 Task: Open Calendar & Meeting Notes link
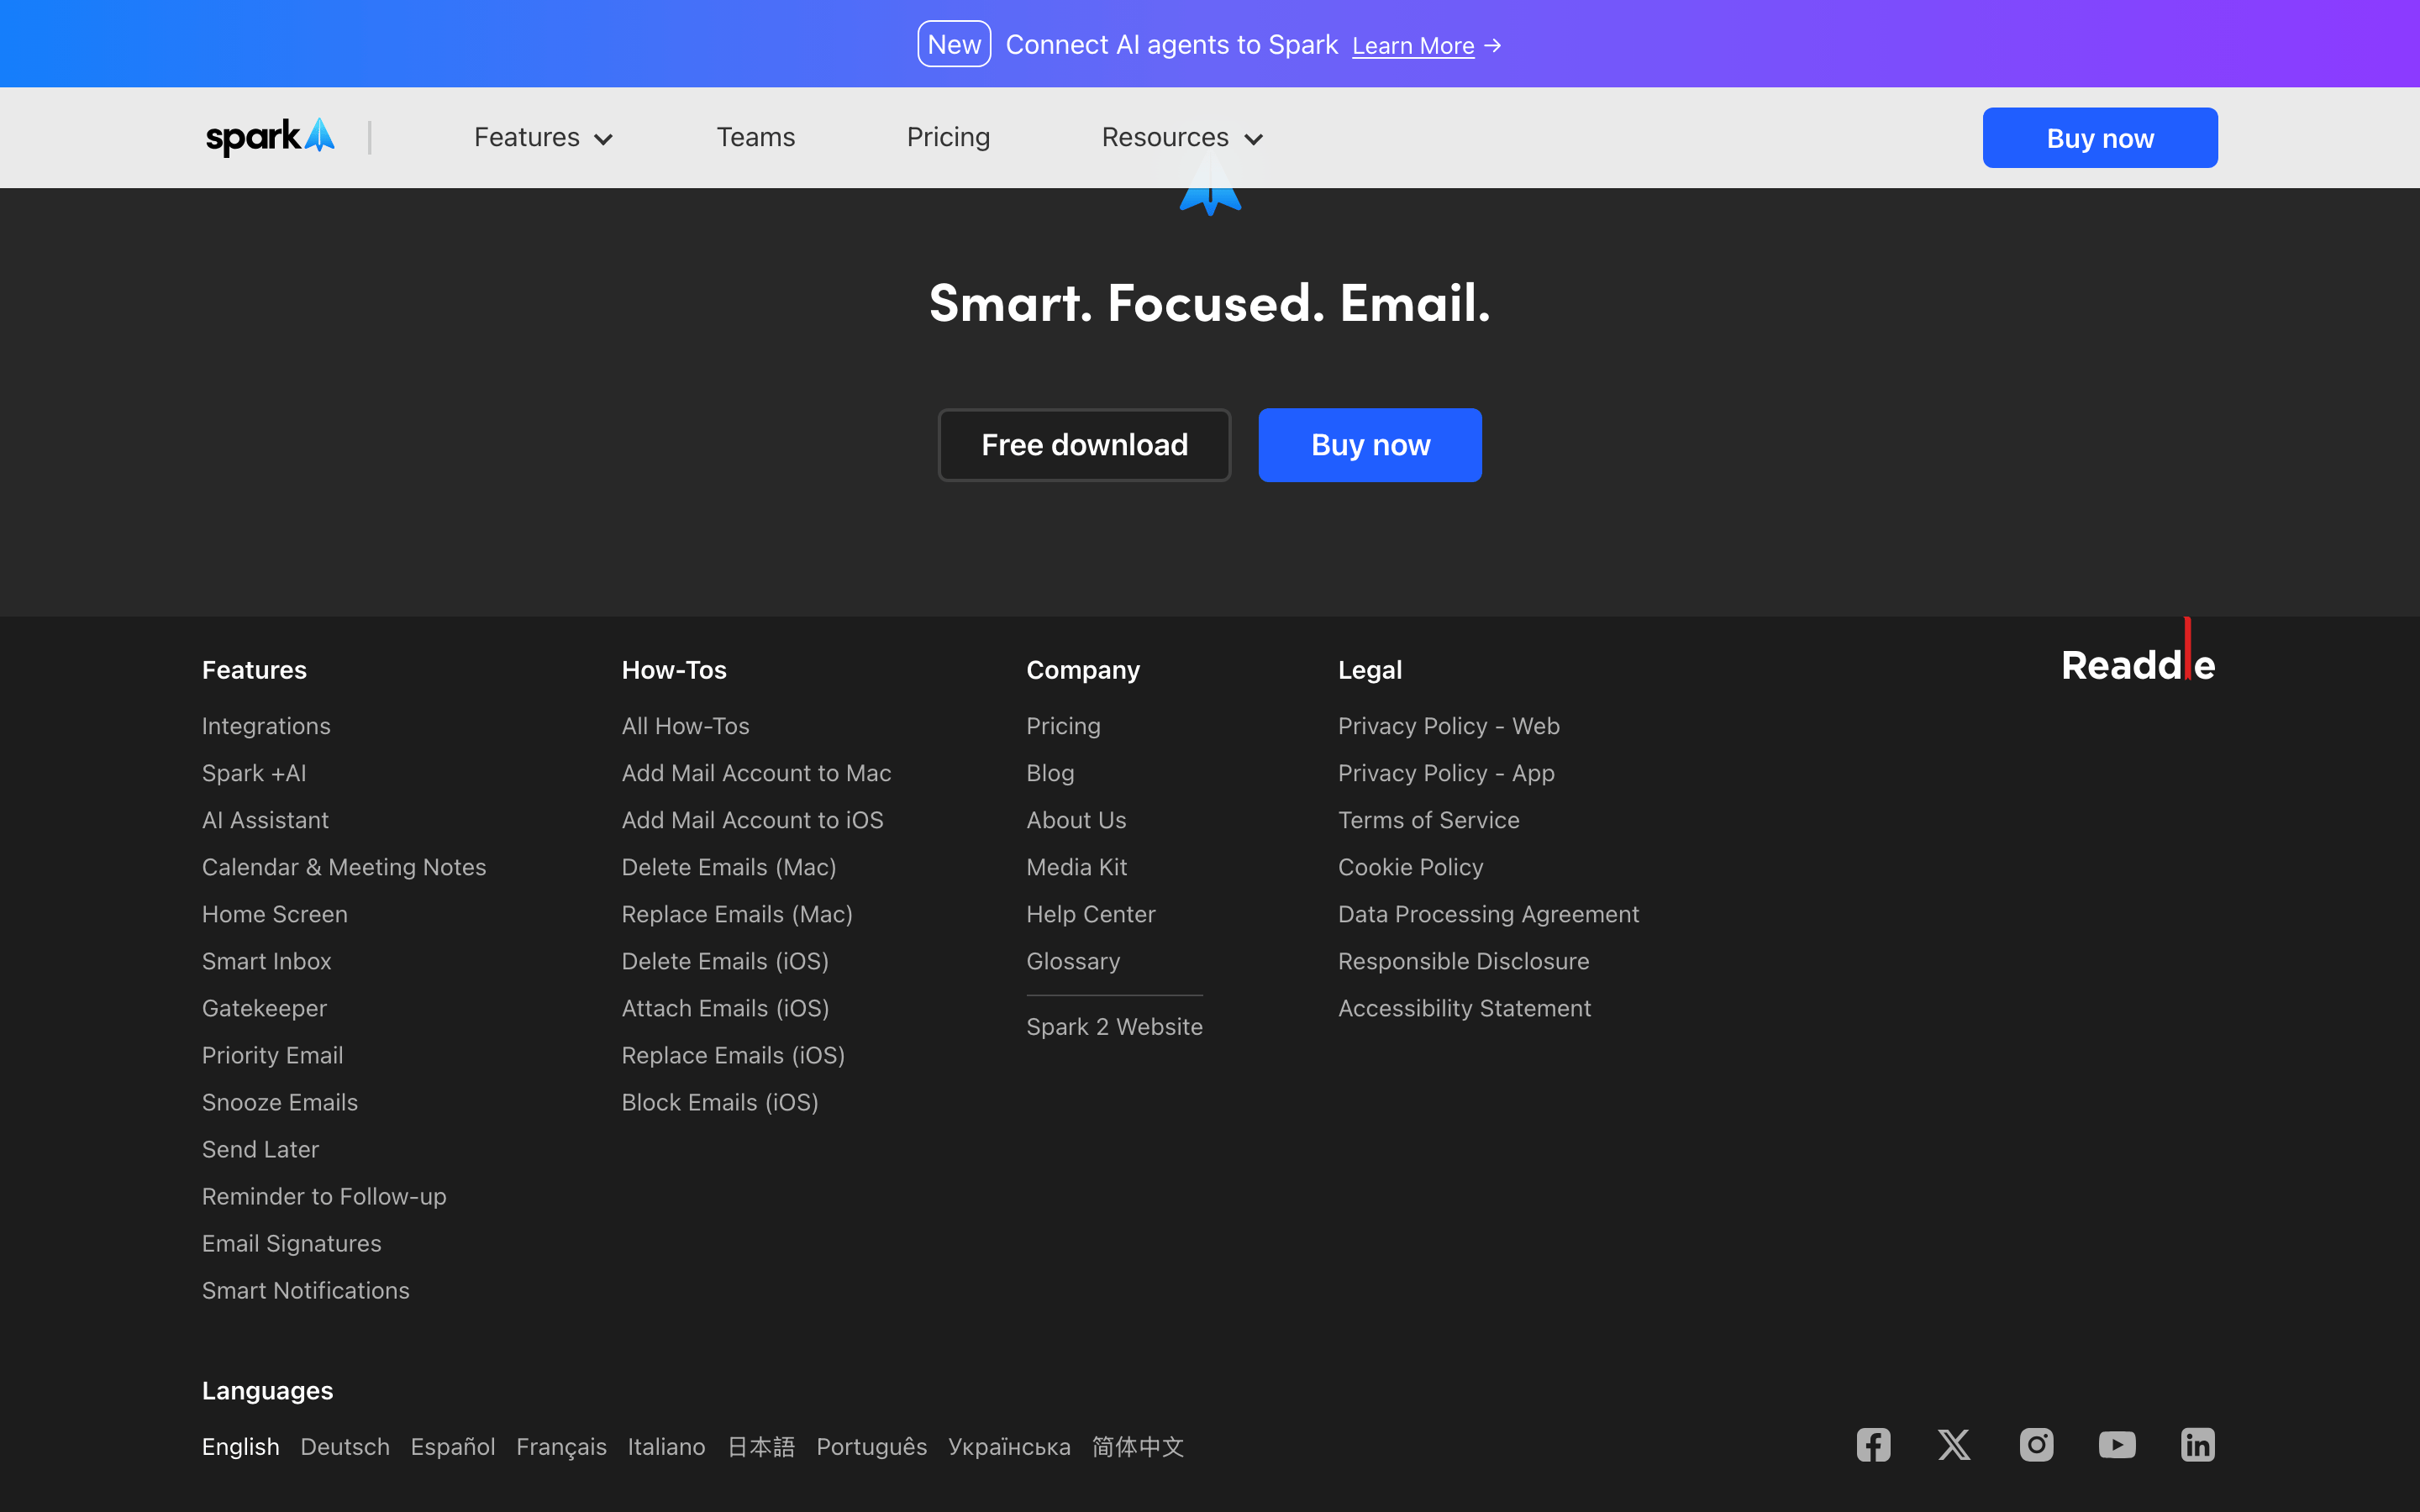[344, 867]
